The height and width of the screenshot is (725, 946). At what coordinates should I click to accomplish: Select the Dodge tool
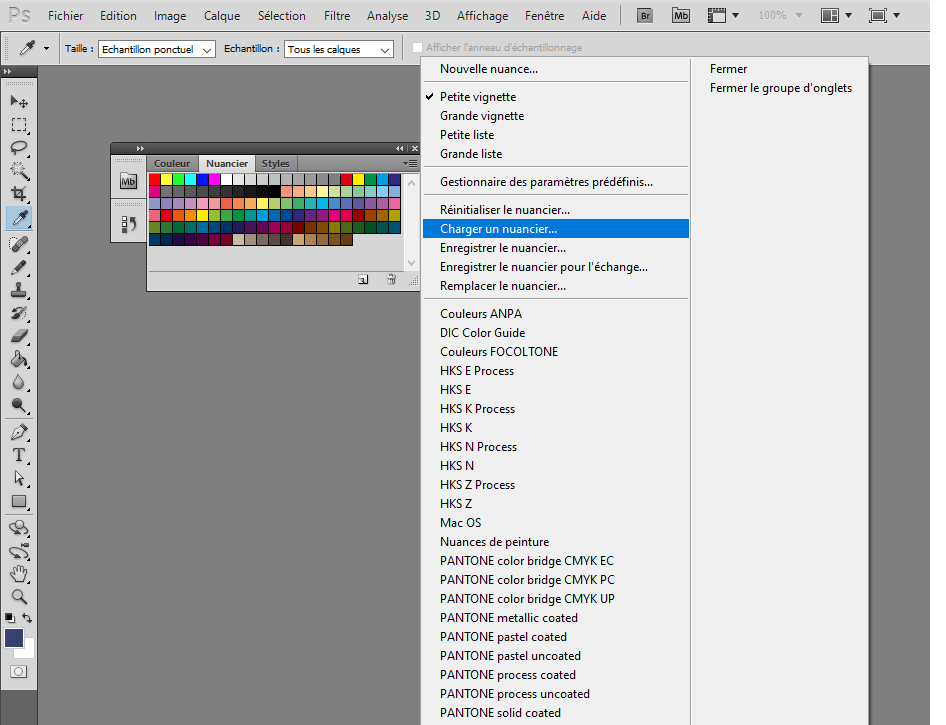point(19,405)
